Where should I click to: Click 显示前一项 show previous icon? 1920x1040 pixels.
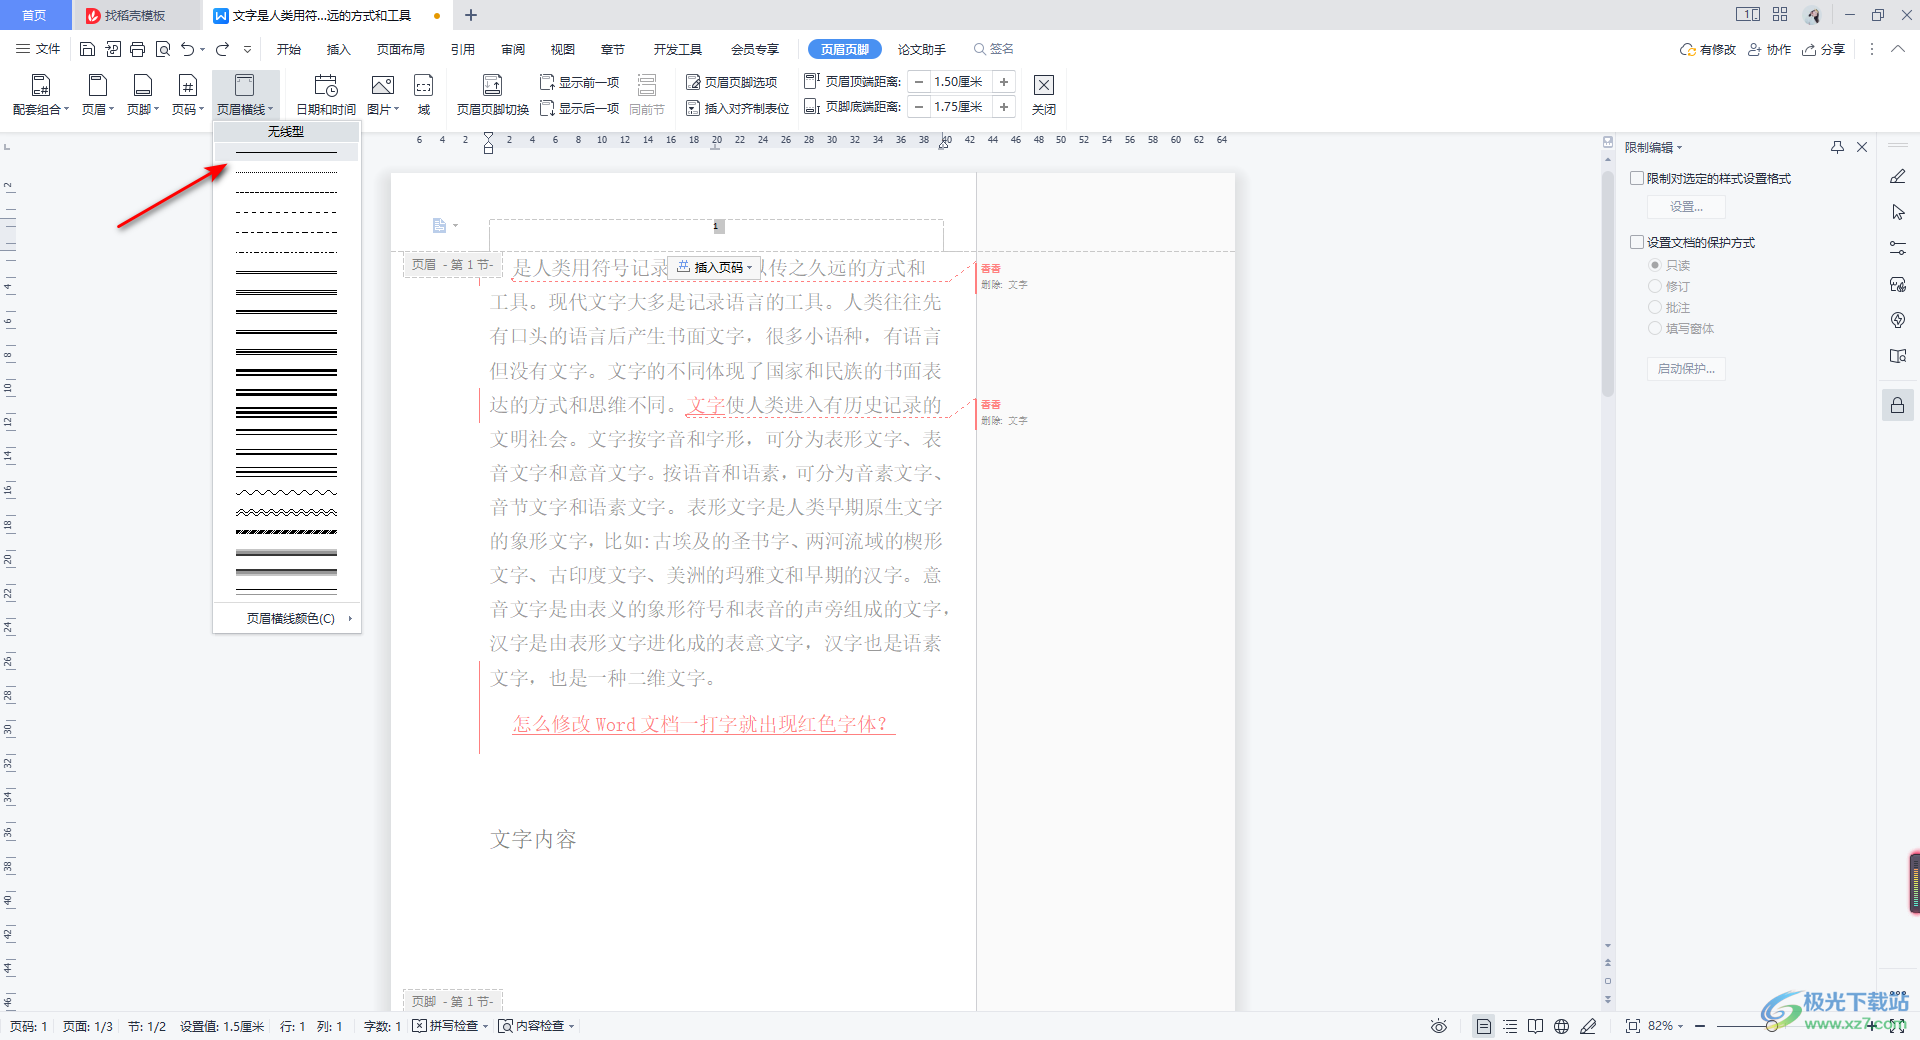(x=579, y=82)
